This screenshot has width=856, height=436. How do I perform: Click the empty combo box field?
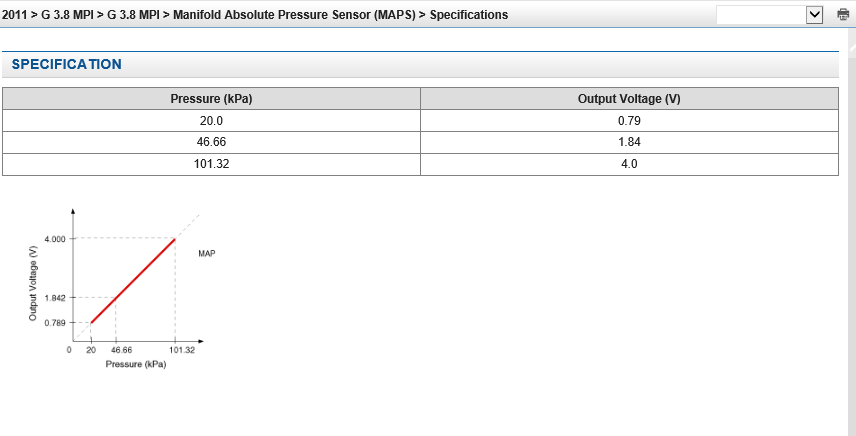click(x=761, y=15)
